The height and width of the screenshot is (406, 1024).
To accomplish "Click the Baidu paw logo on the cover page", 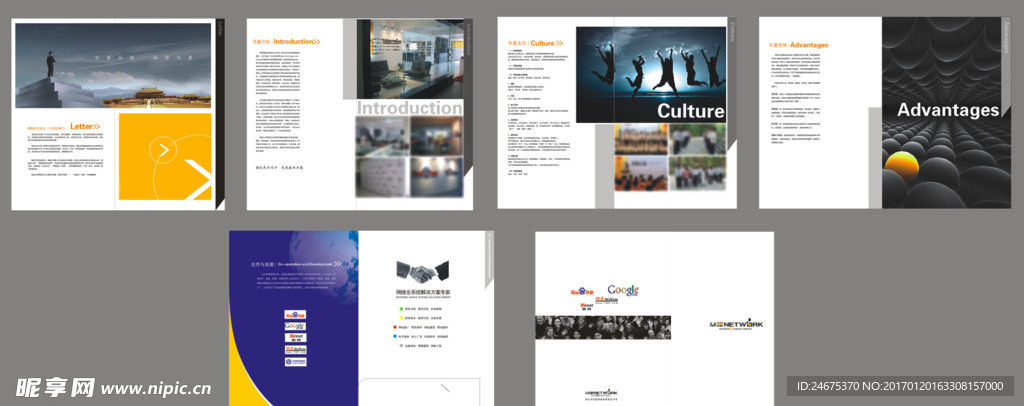I will [583, 292].
